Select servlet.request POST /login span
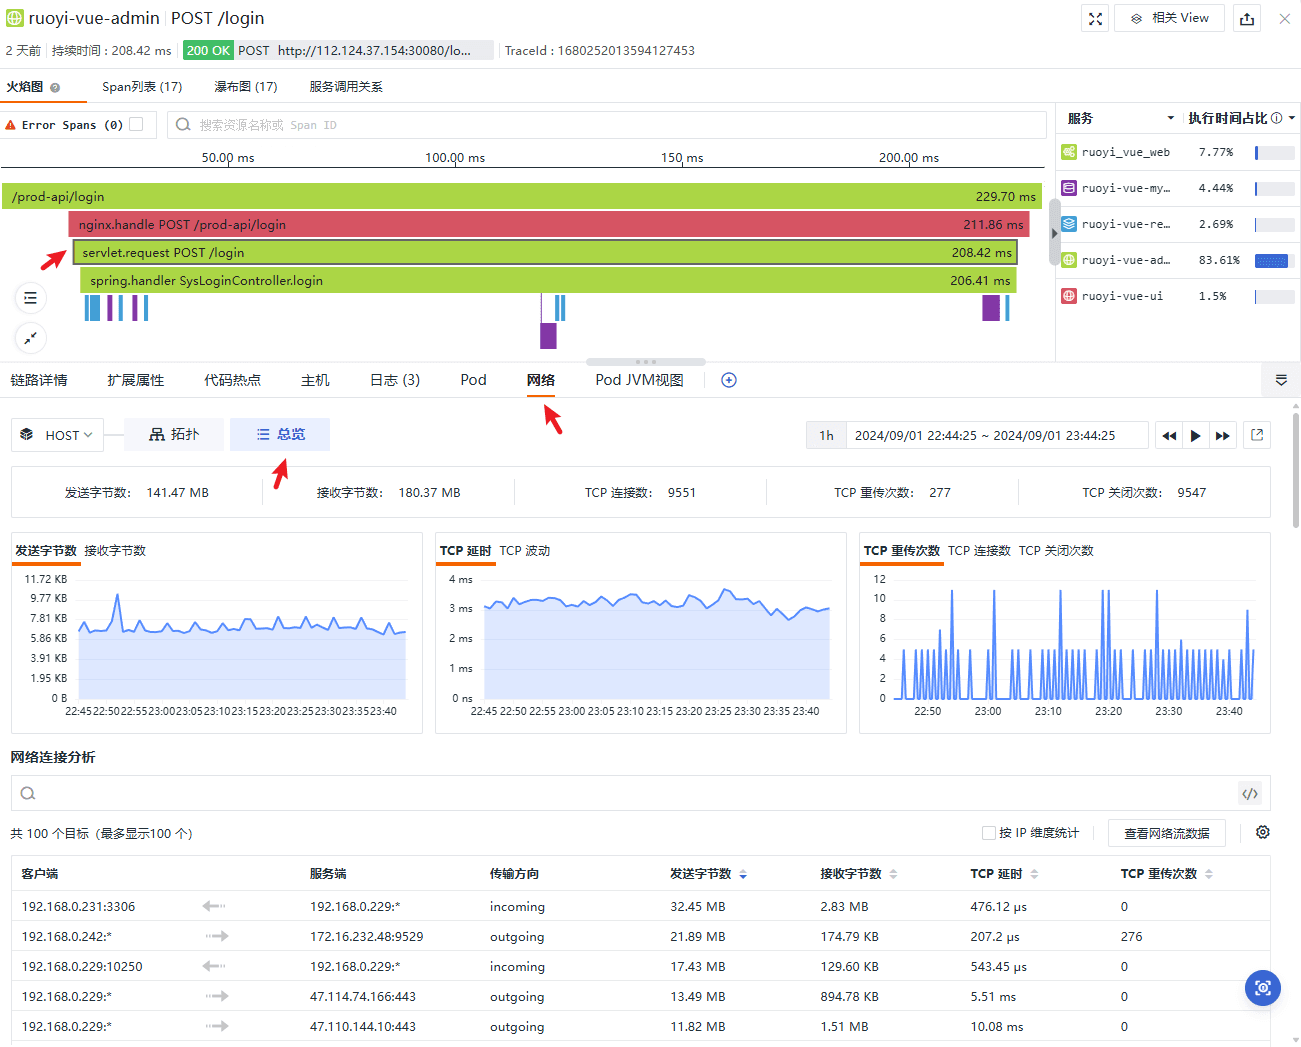Screen dimensions: 1301x1047 click(x=545, y=252)
